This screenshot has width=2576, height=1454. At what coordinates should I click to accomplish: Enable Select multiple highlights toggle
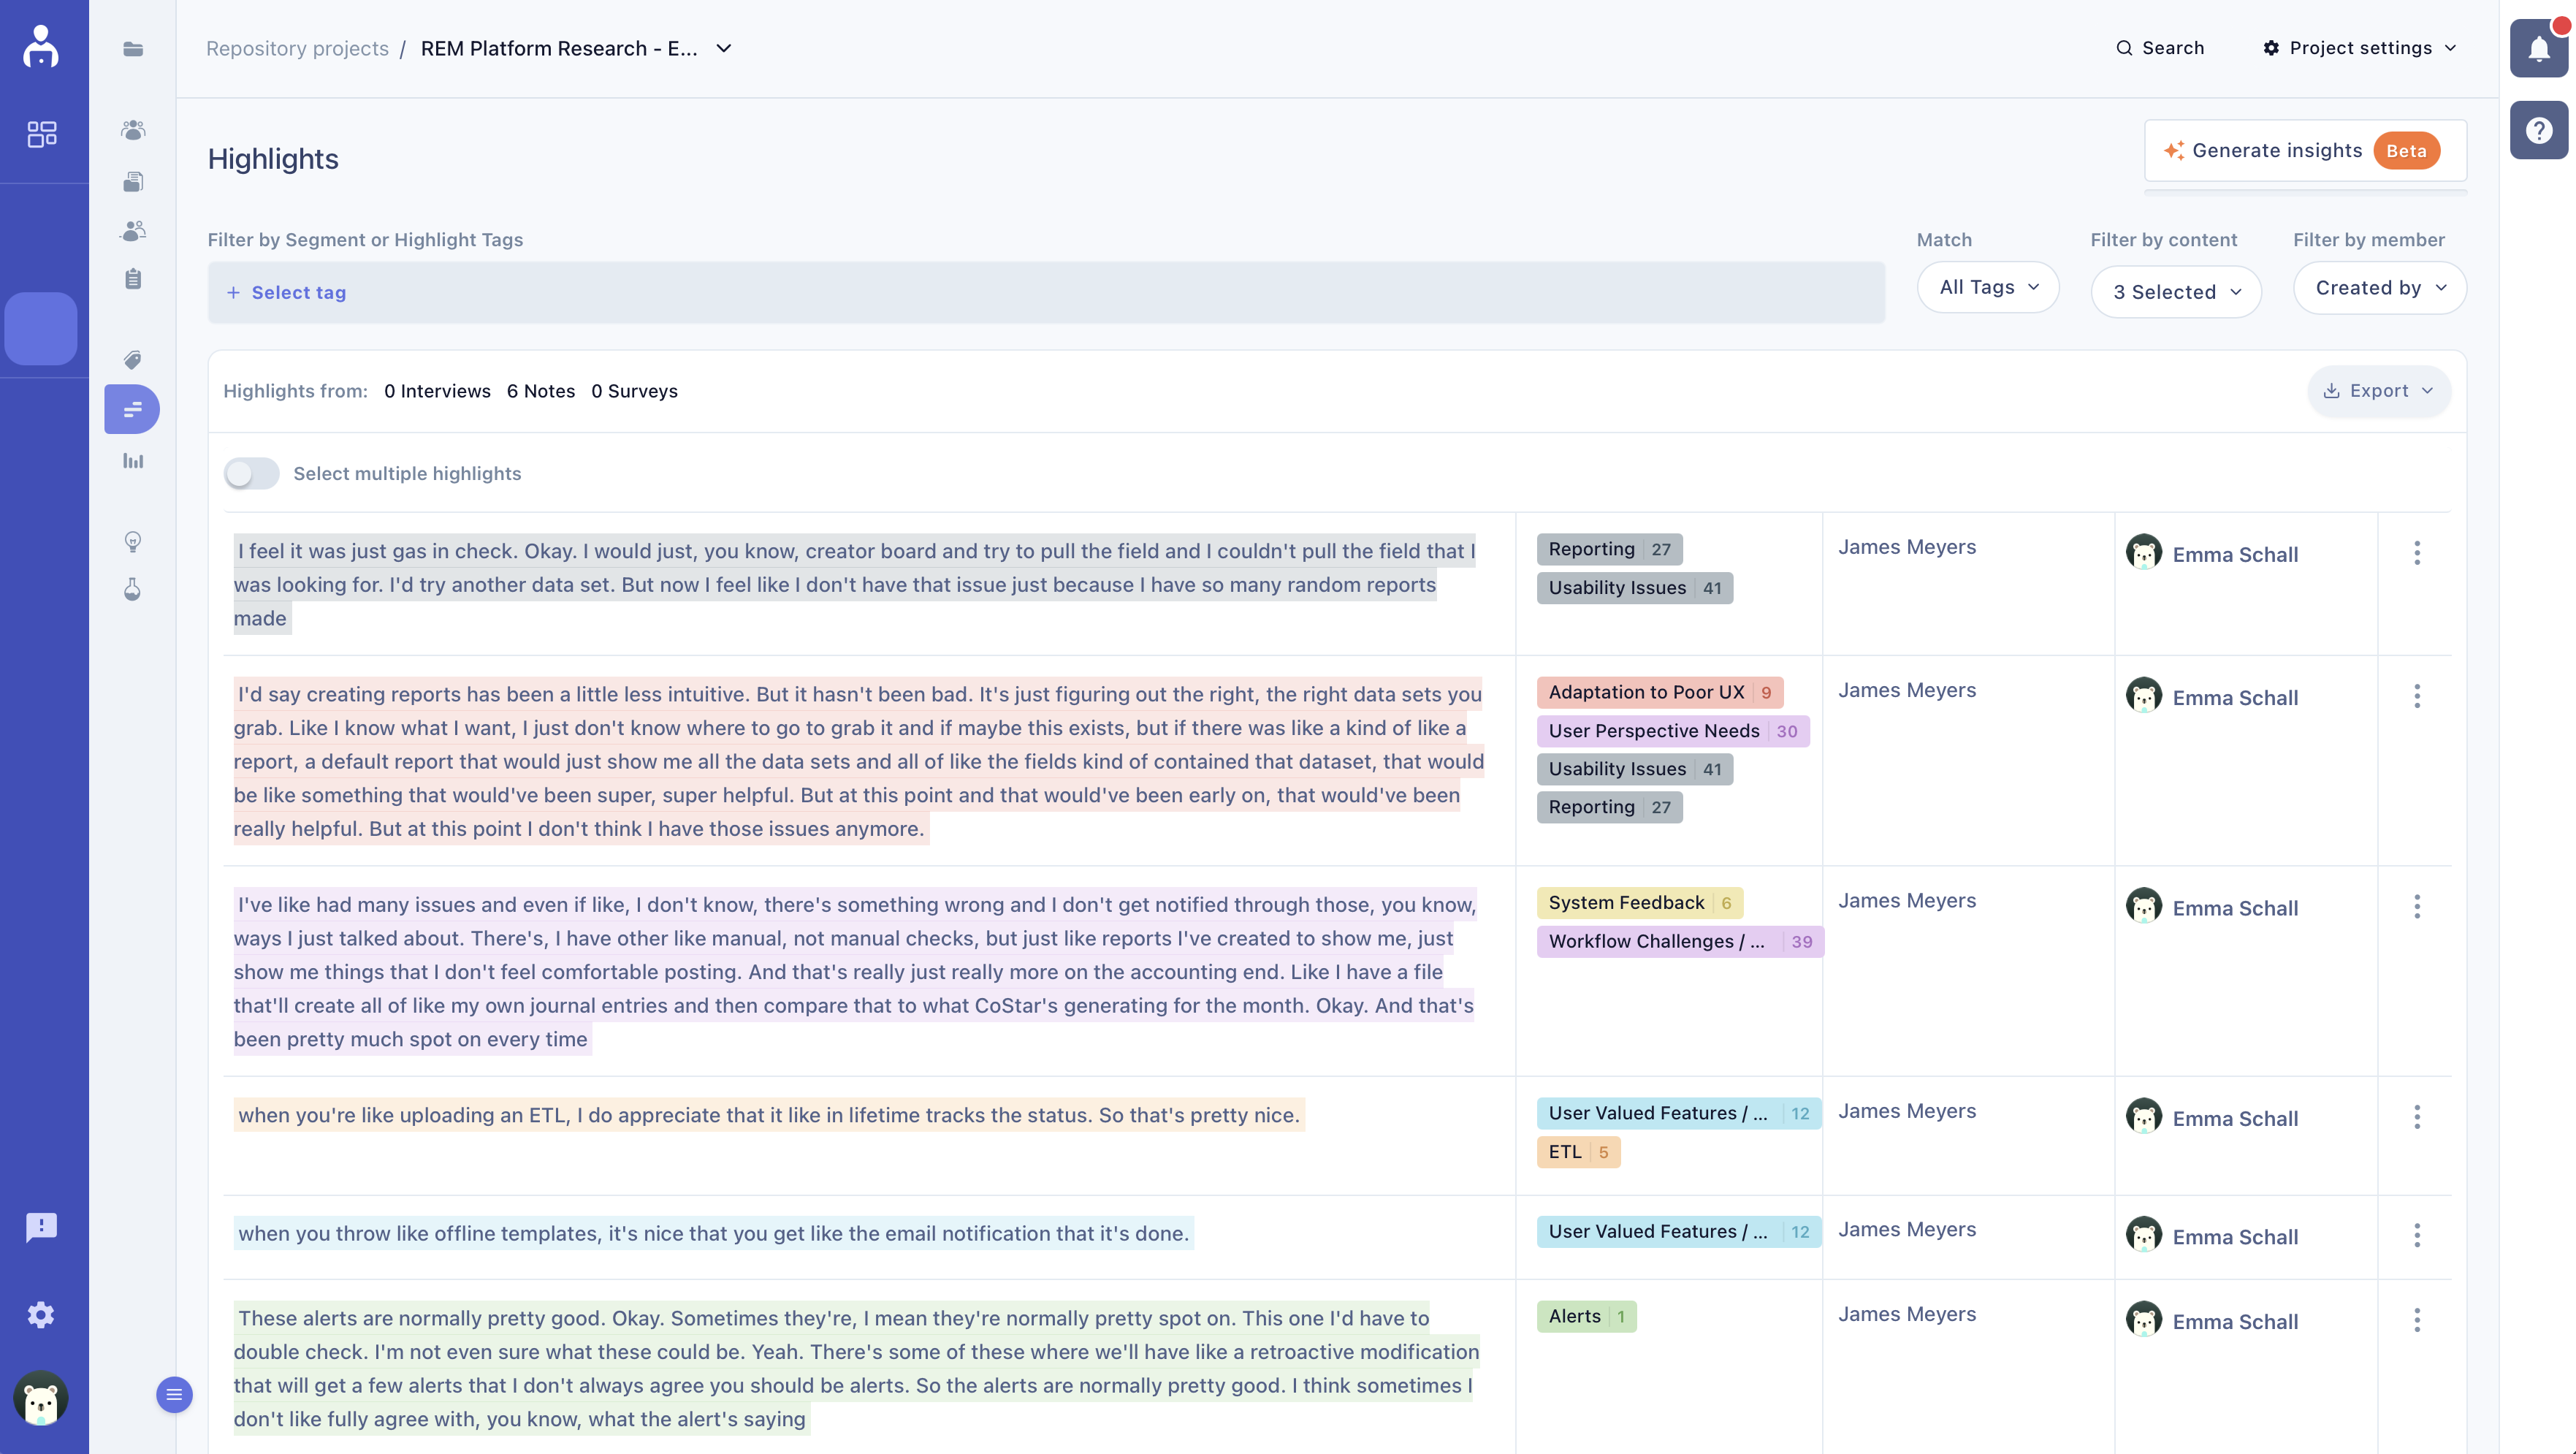(251, 473)
